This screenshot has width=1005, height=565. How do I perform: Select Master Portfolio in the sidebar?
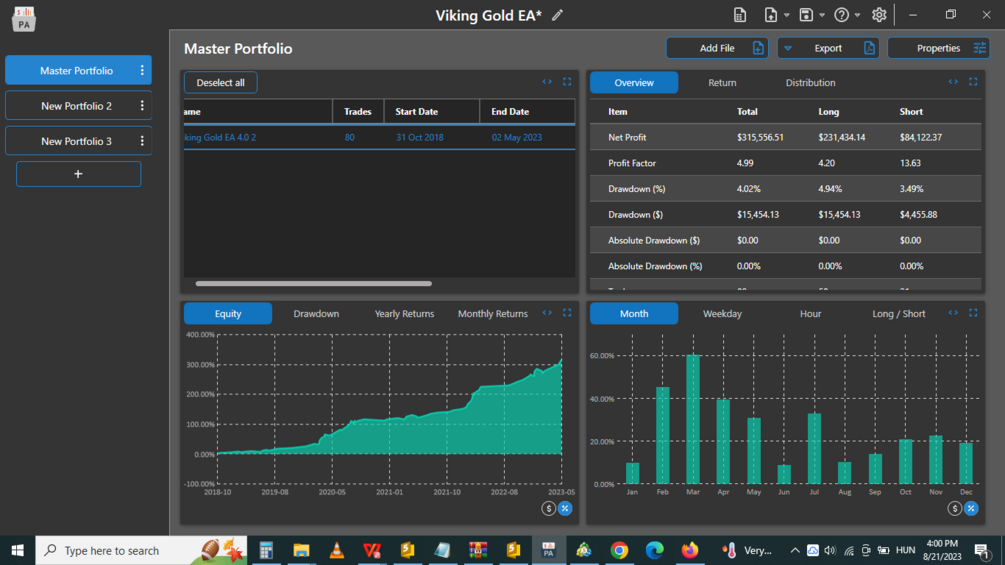(x=76, y=70)
